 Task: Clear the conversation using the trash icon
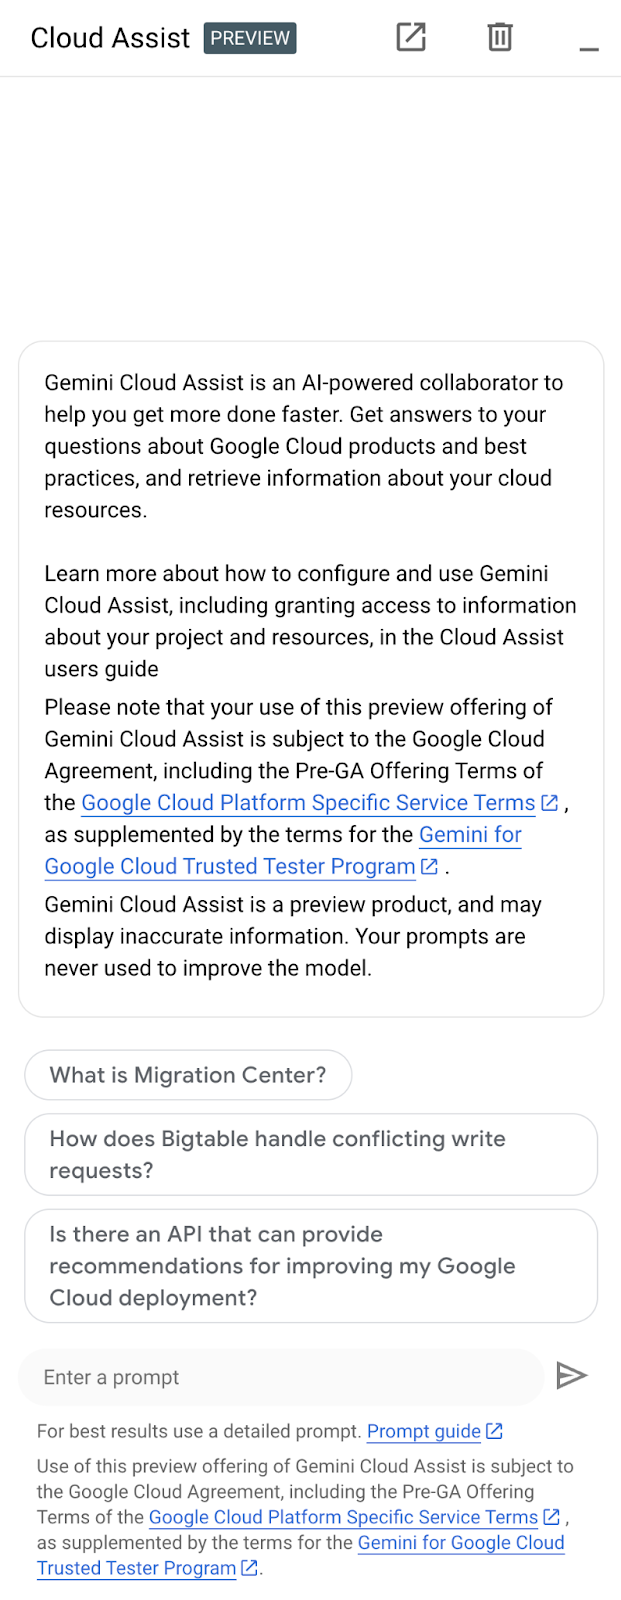point(499,37)
